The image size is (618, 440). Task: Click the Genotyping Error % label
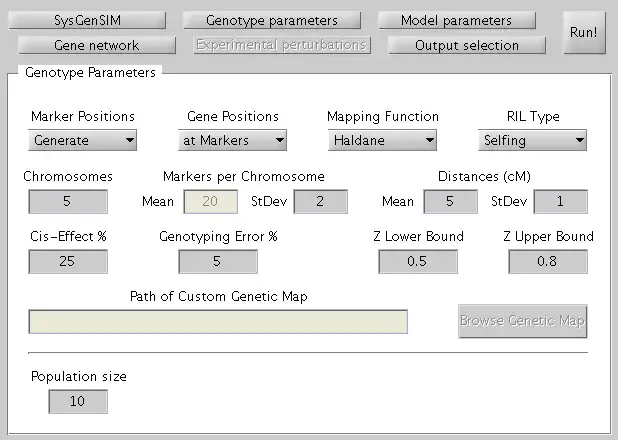218,236
